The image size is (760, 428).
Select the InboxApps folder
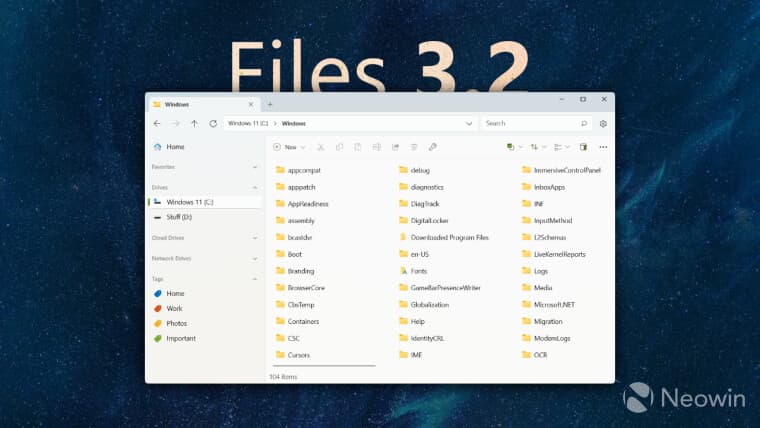pyautogui.click(x=544, y=187)
